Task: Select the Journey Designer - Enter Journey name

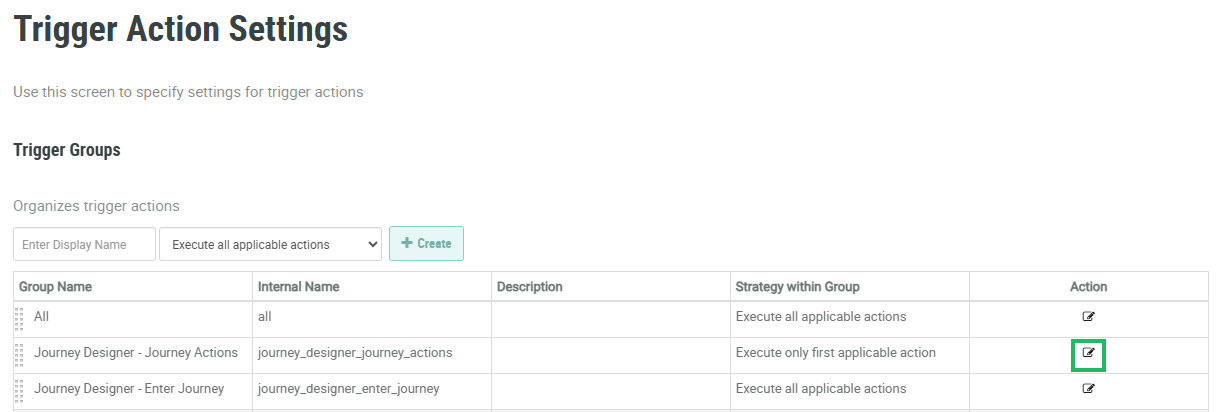Action: [x=129, y=389]
